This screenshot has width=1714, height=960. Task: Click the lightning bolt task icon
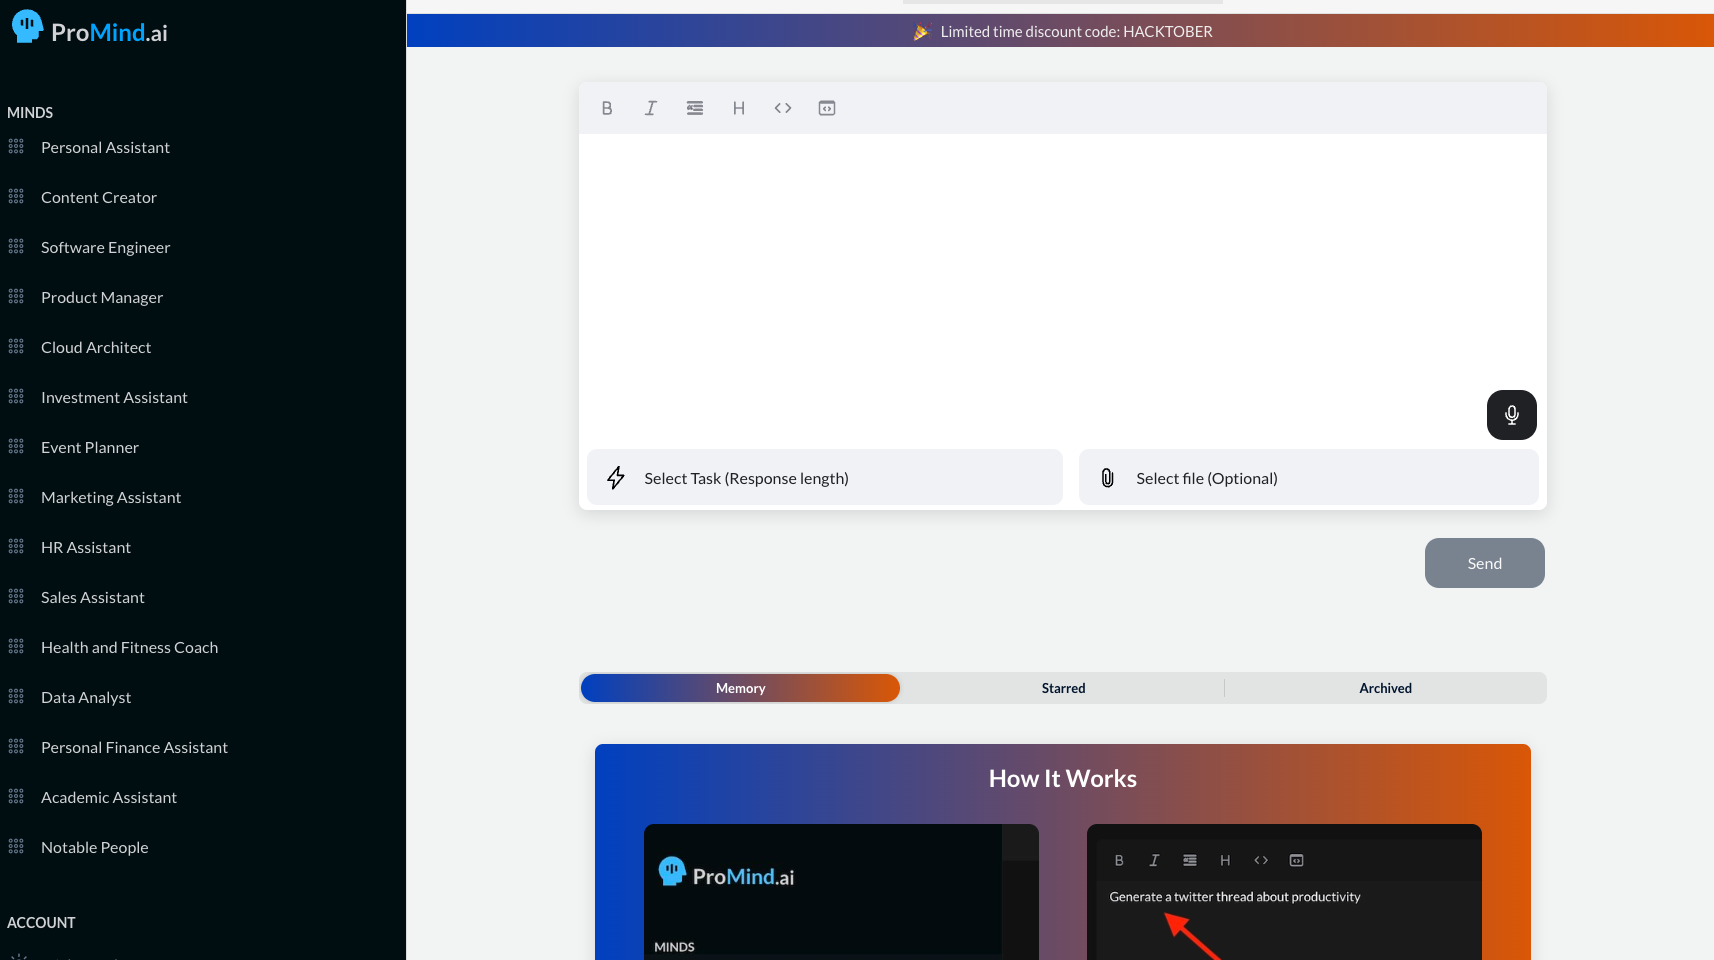616,478
